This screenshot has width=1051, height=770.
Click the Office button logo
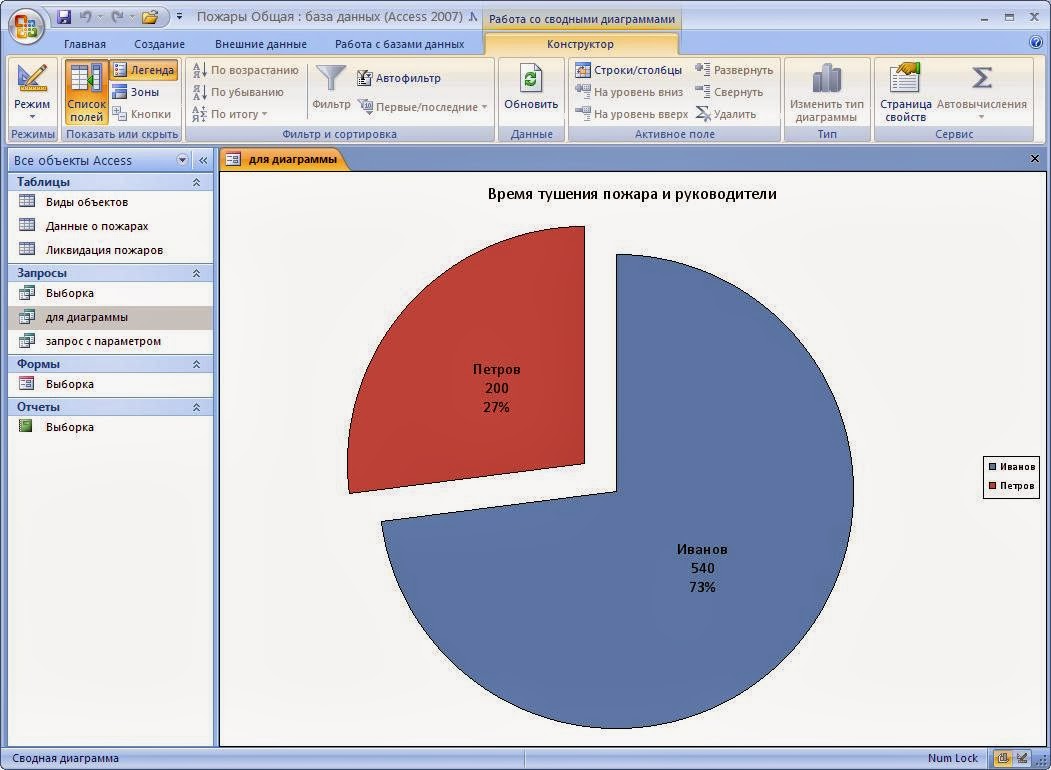27,27
